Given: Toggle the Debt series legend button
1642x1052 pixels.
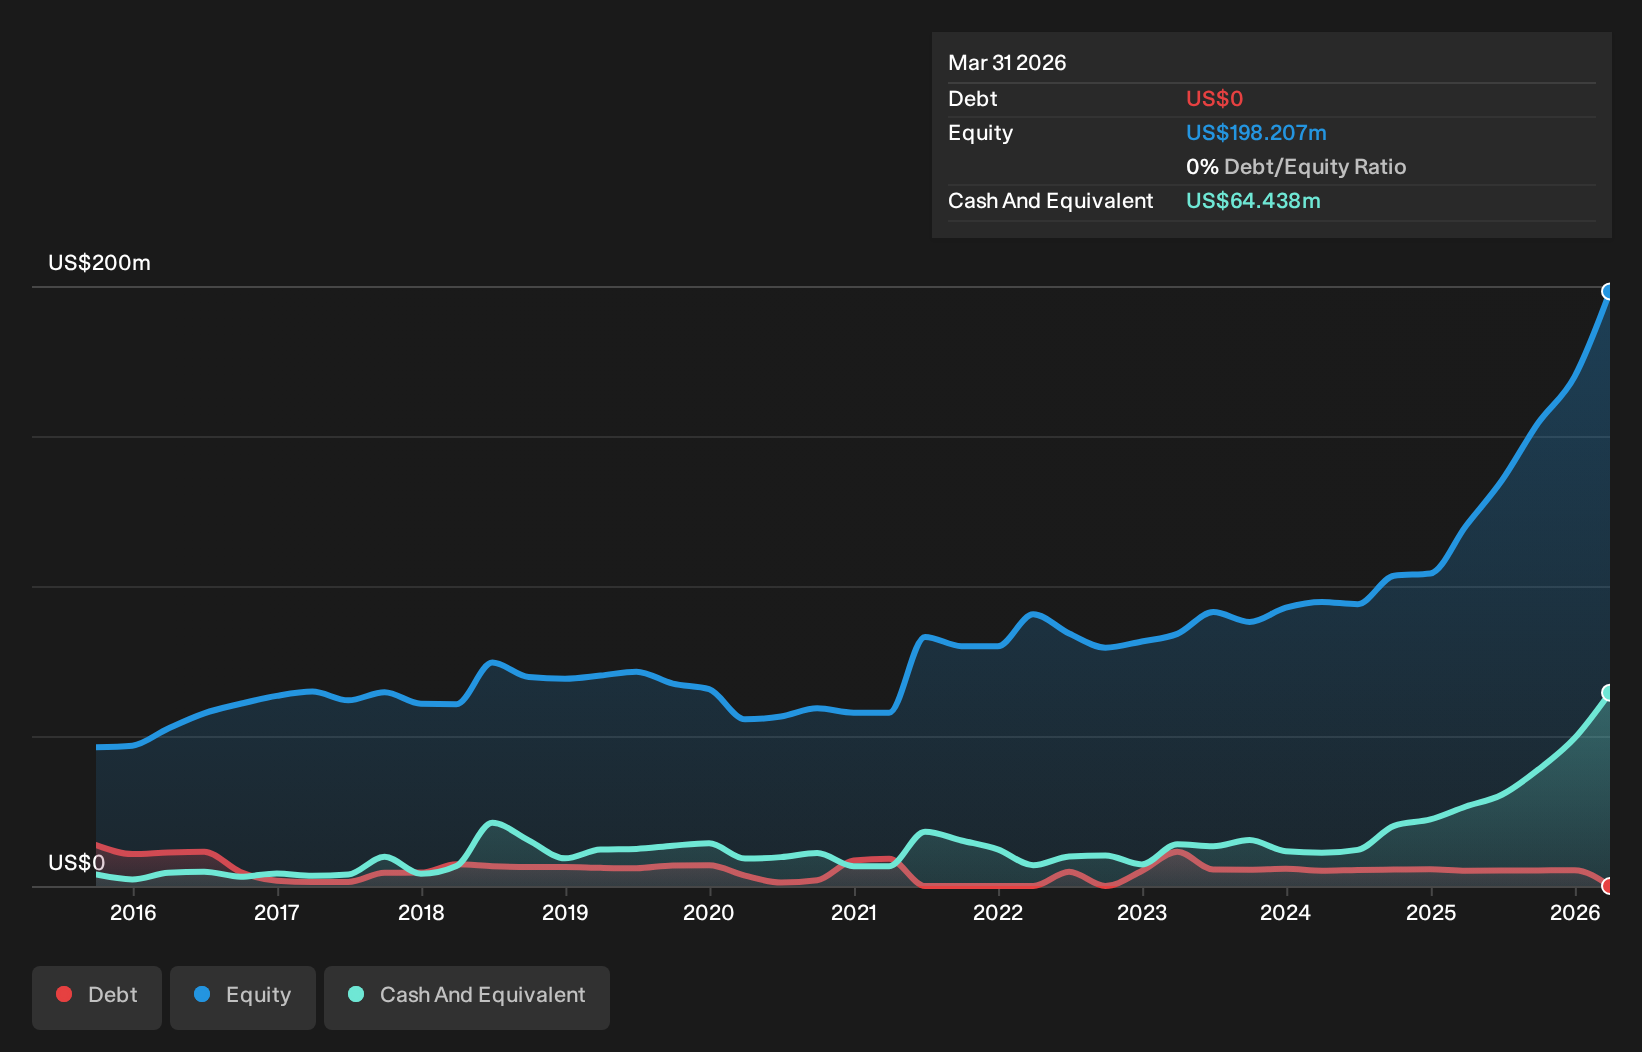Looking at the screenshot, I should [x=97, y=997].
